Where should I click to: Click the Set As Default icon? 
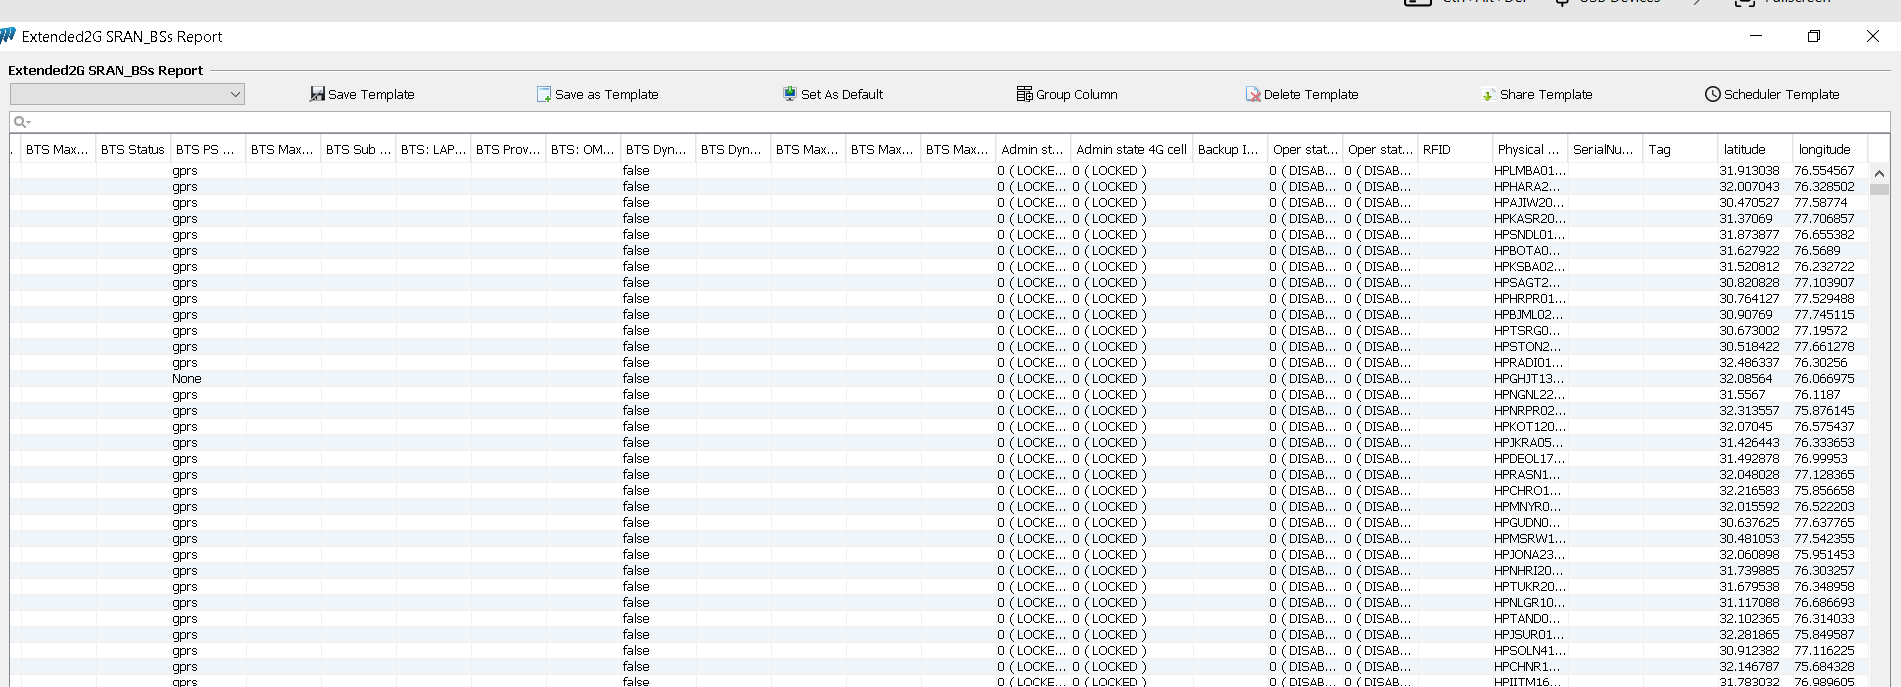coord(790,94)
